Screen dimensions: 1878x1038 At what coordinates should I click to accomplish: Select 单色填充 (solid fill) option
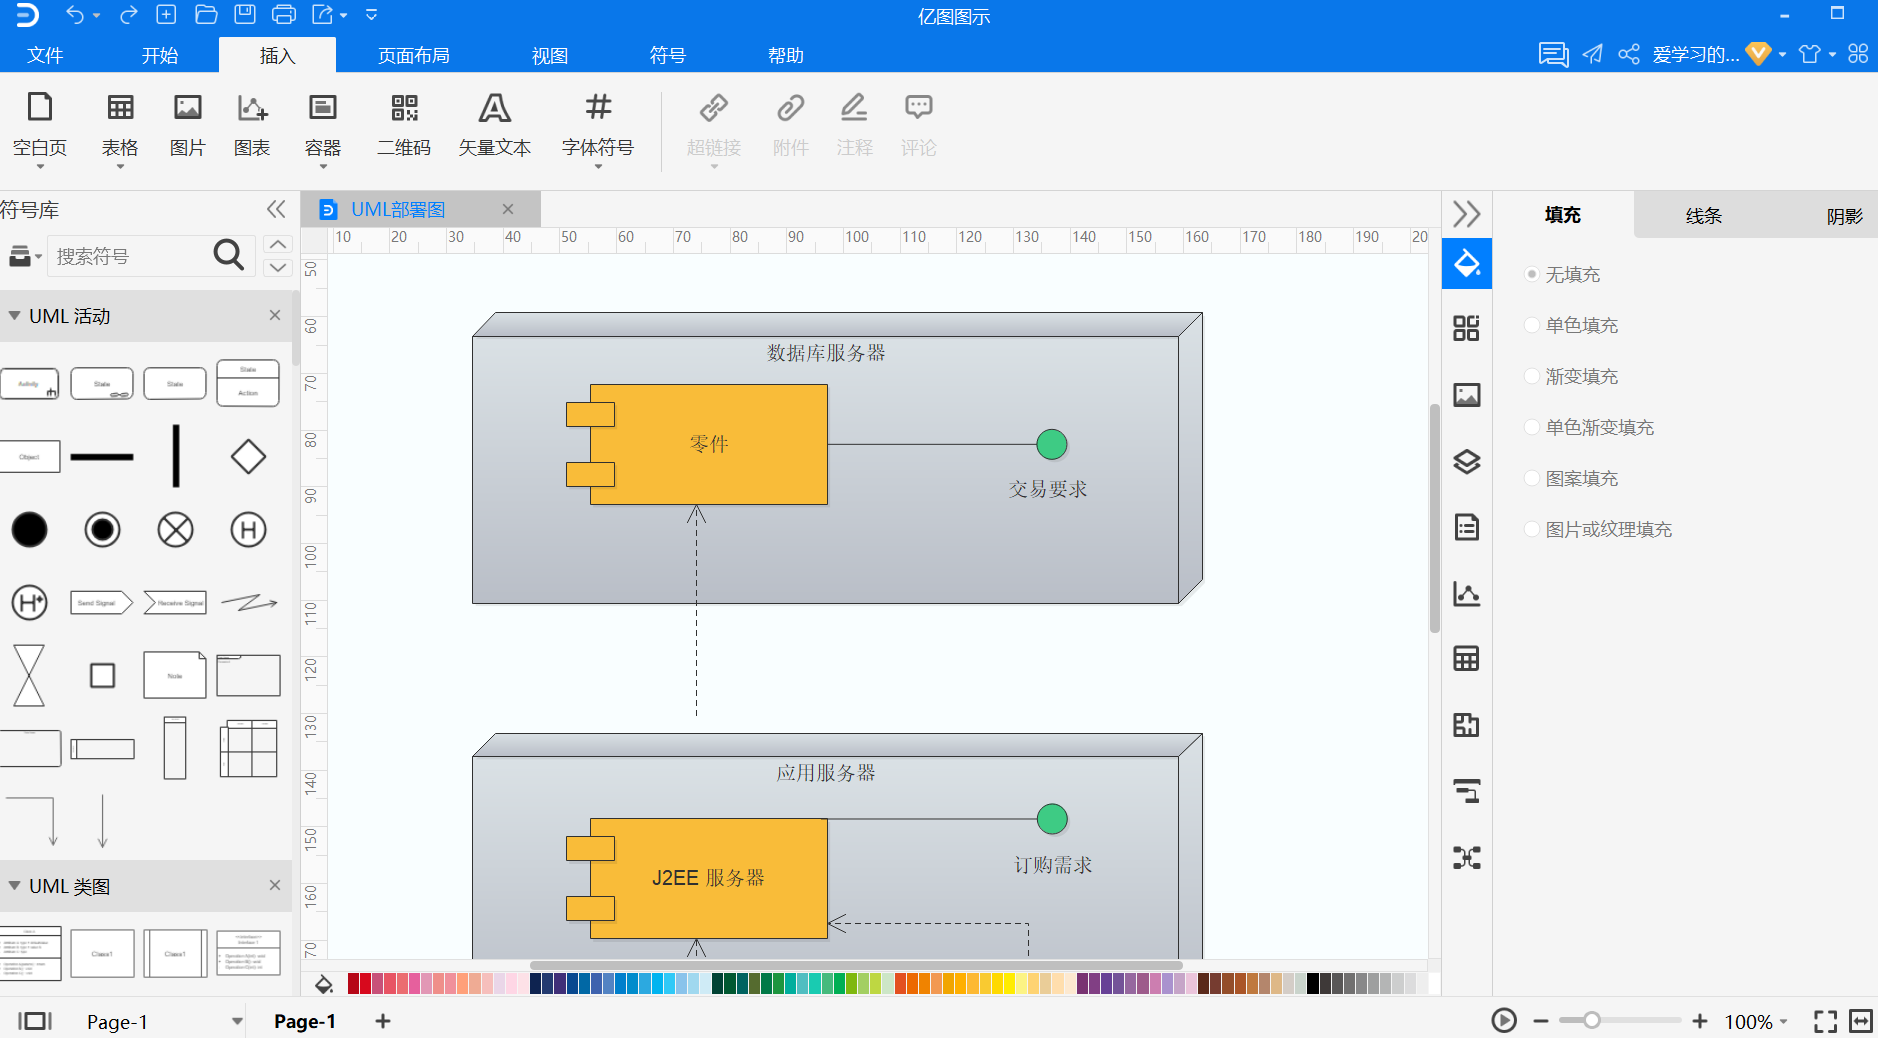pos(1571,325)
